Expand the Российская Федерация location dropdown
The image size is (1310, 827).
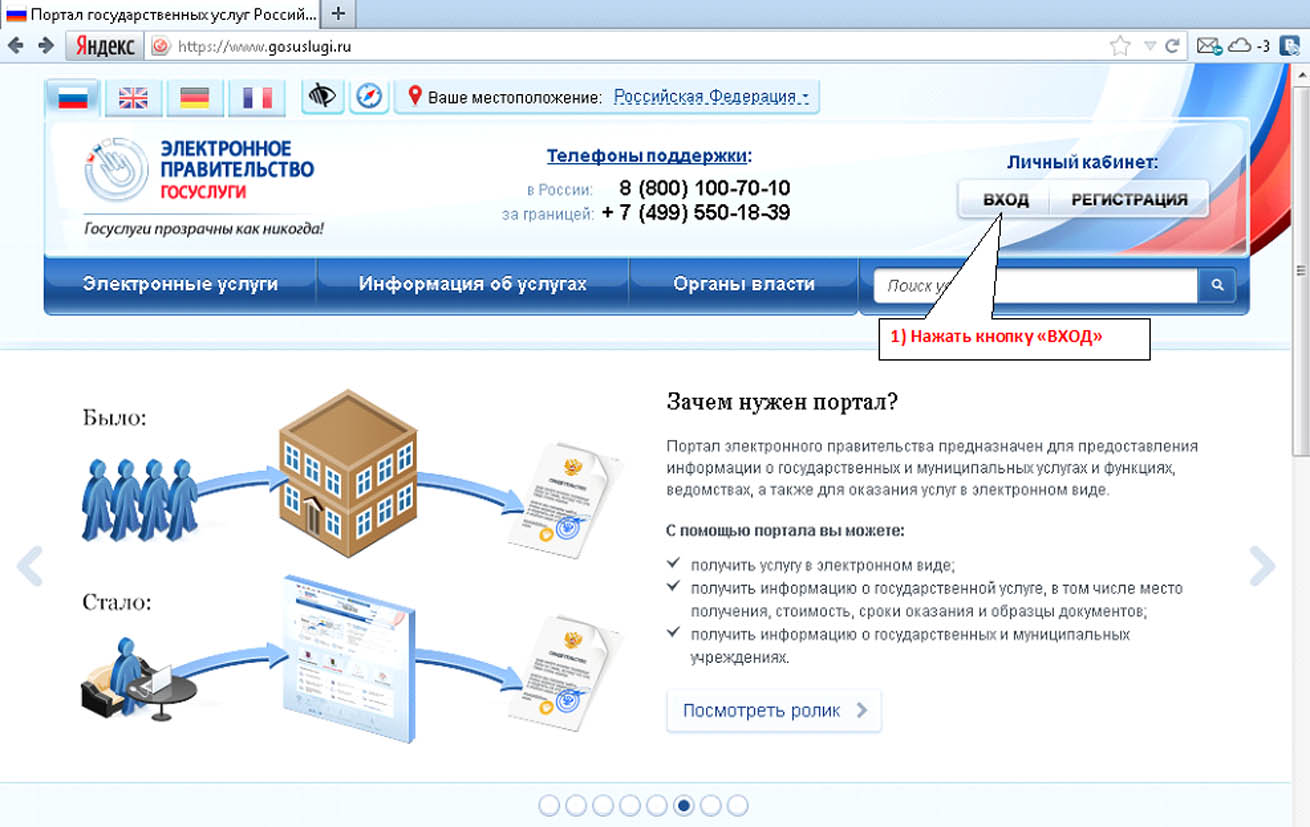point(711,97)
